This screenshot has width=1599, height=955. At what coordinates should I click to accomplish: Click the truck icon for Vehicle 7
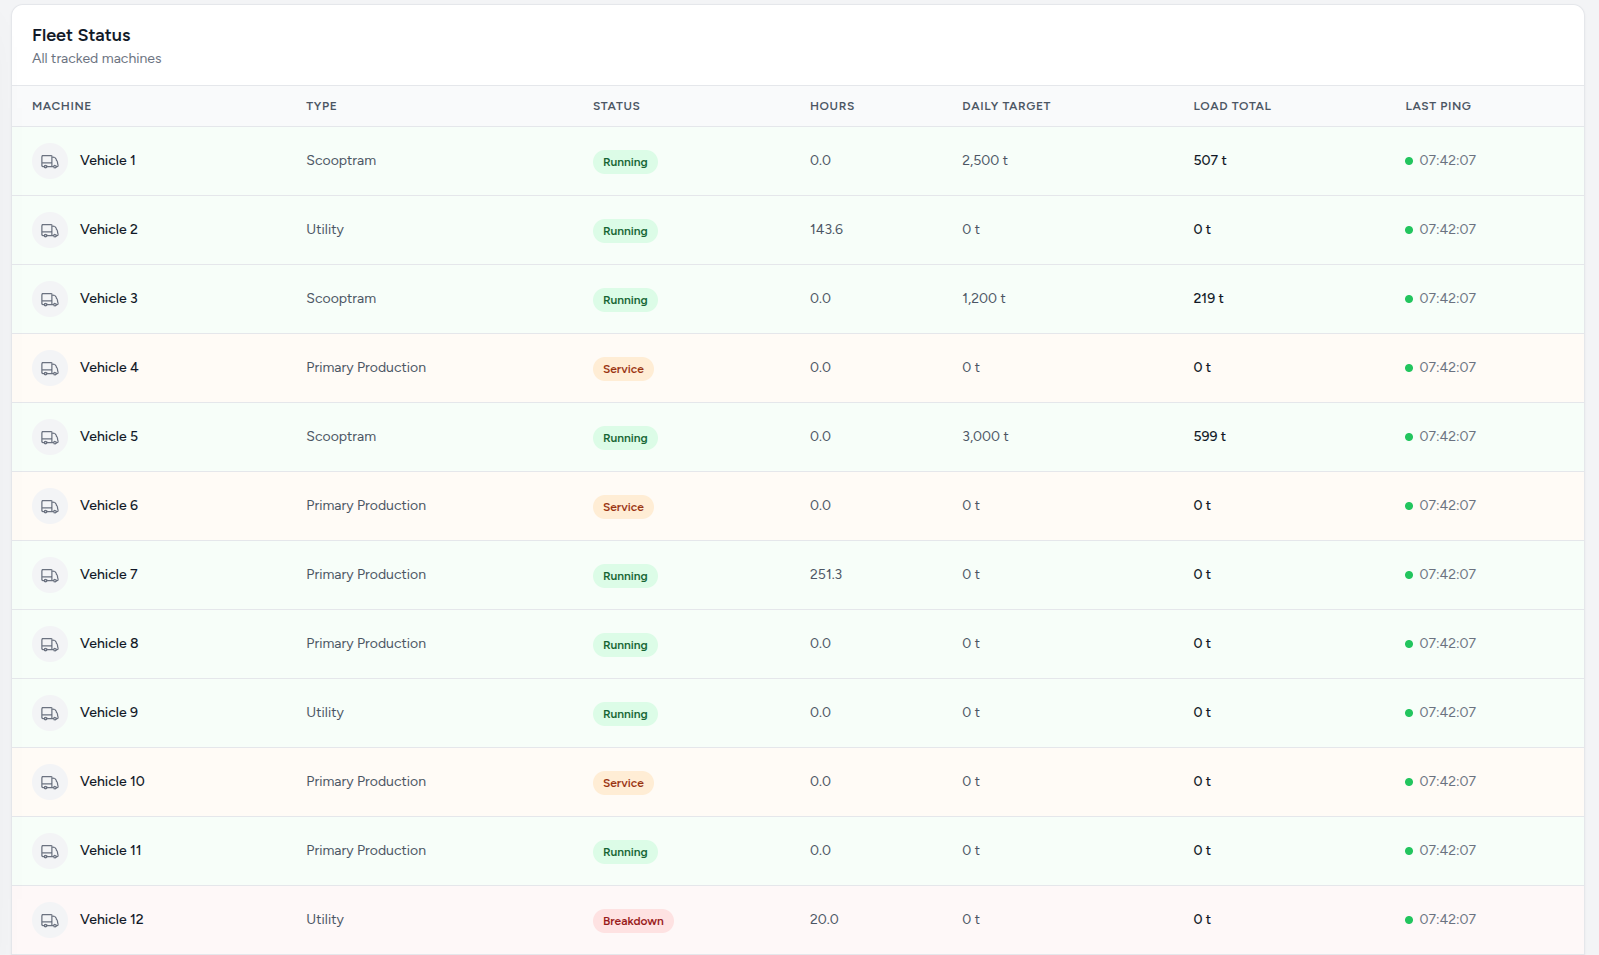point(50,575)
